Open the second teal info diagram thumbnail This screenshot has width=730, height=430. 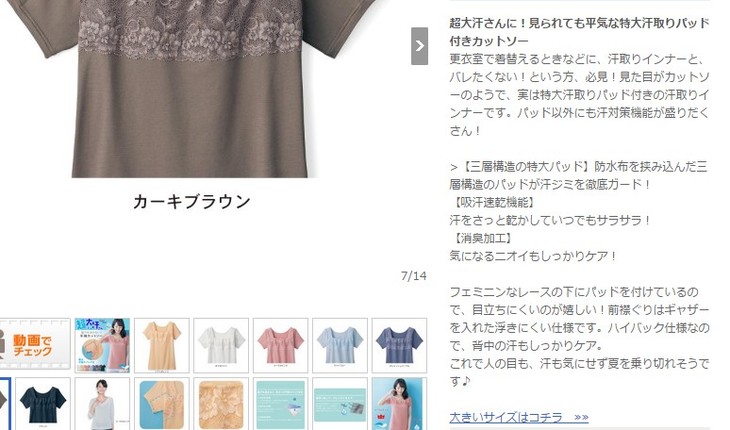(340, 404)
